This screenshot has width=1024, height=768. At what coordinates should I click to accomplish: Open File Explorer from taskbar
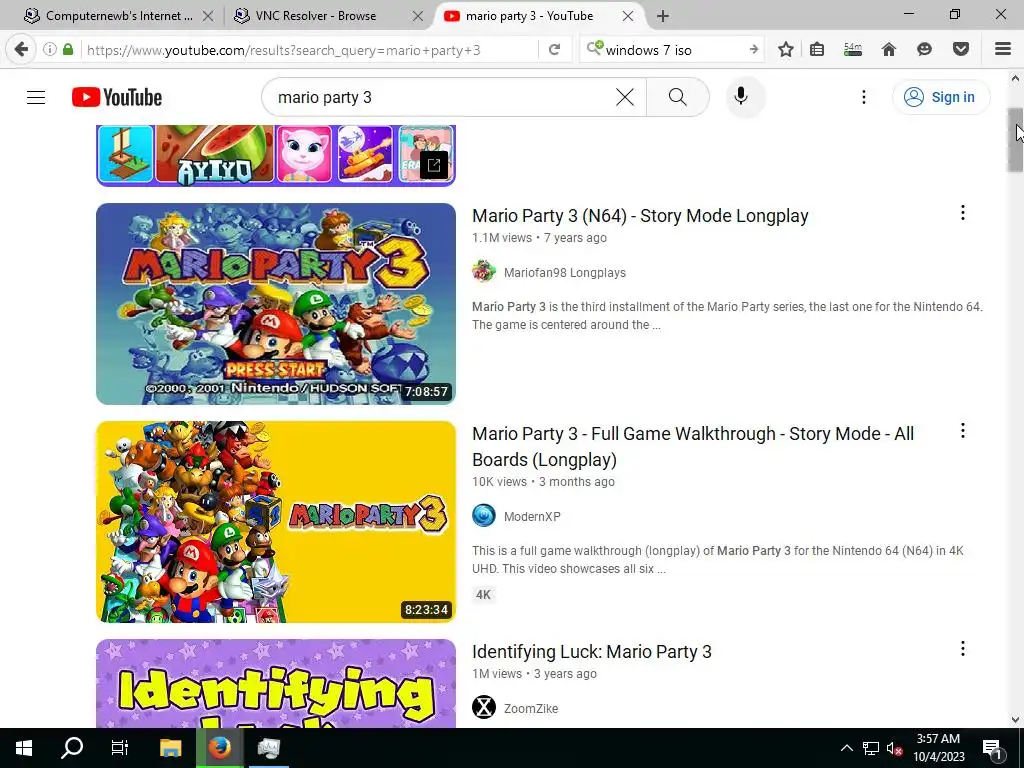[x=171, y=748]
